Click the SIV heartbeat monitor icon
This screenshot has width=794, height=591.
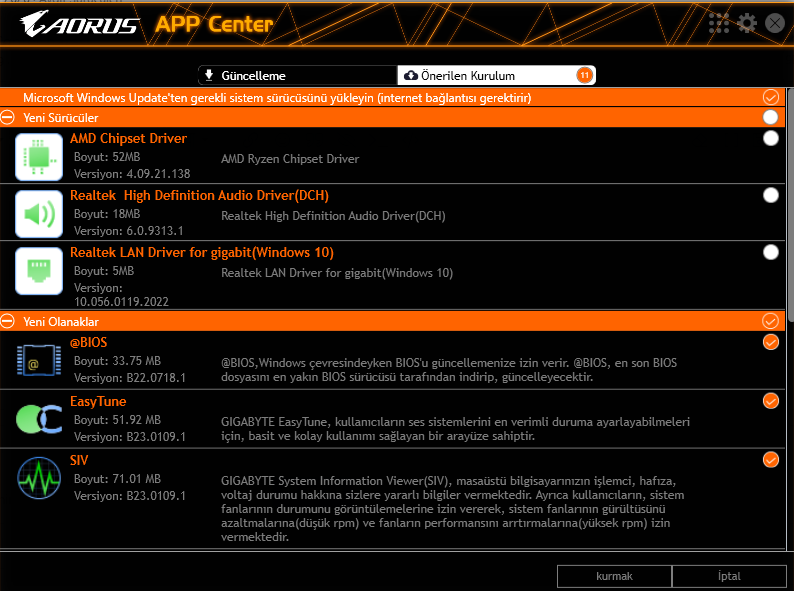coord(39,478)
